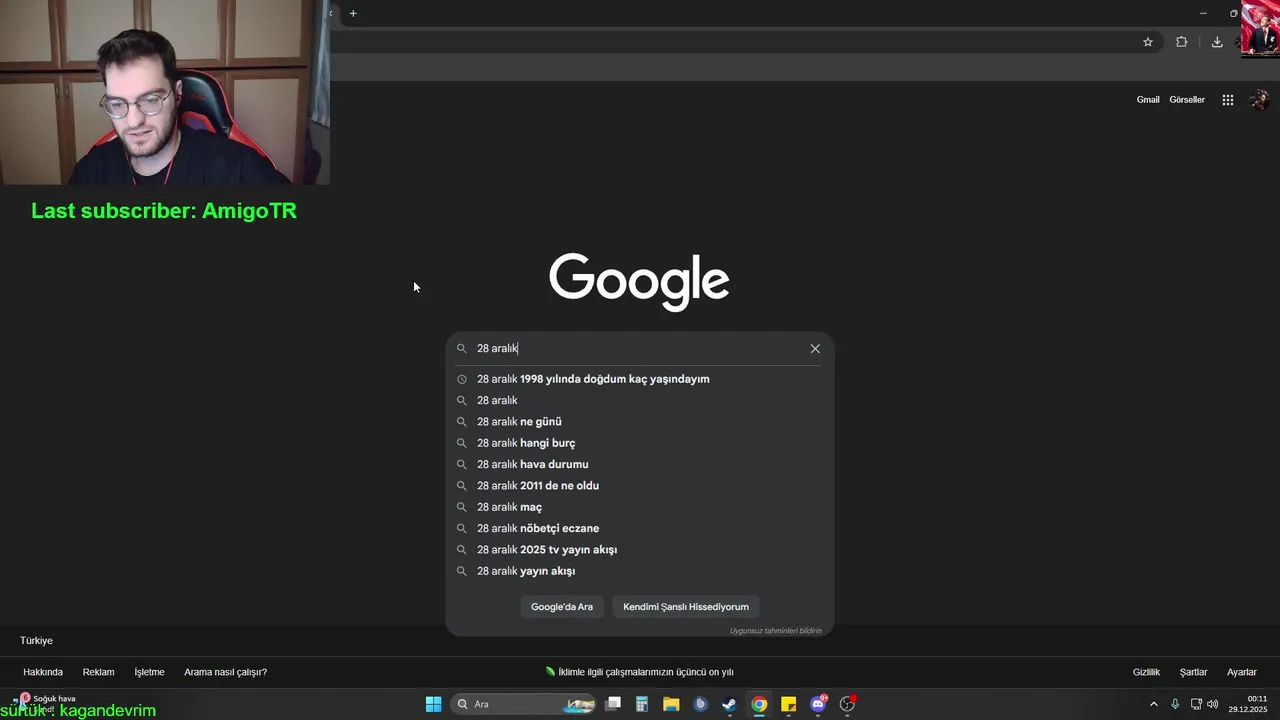Open Sticky Notes from the taskbar

pyautogui.click(x=788, y=704)
